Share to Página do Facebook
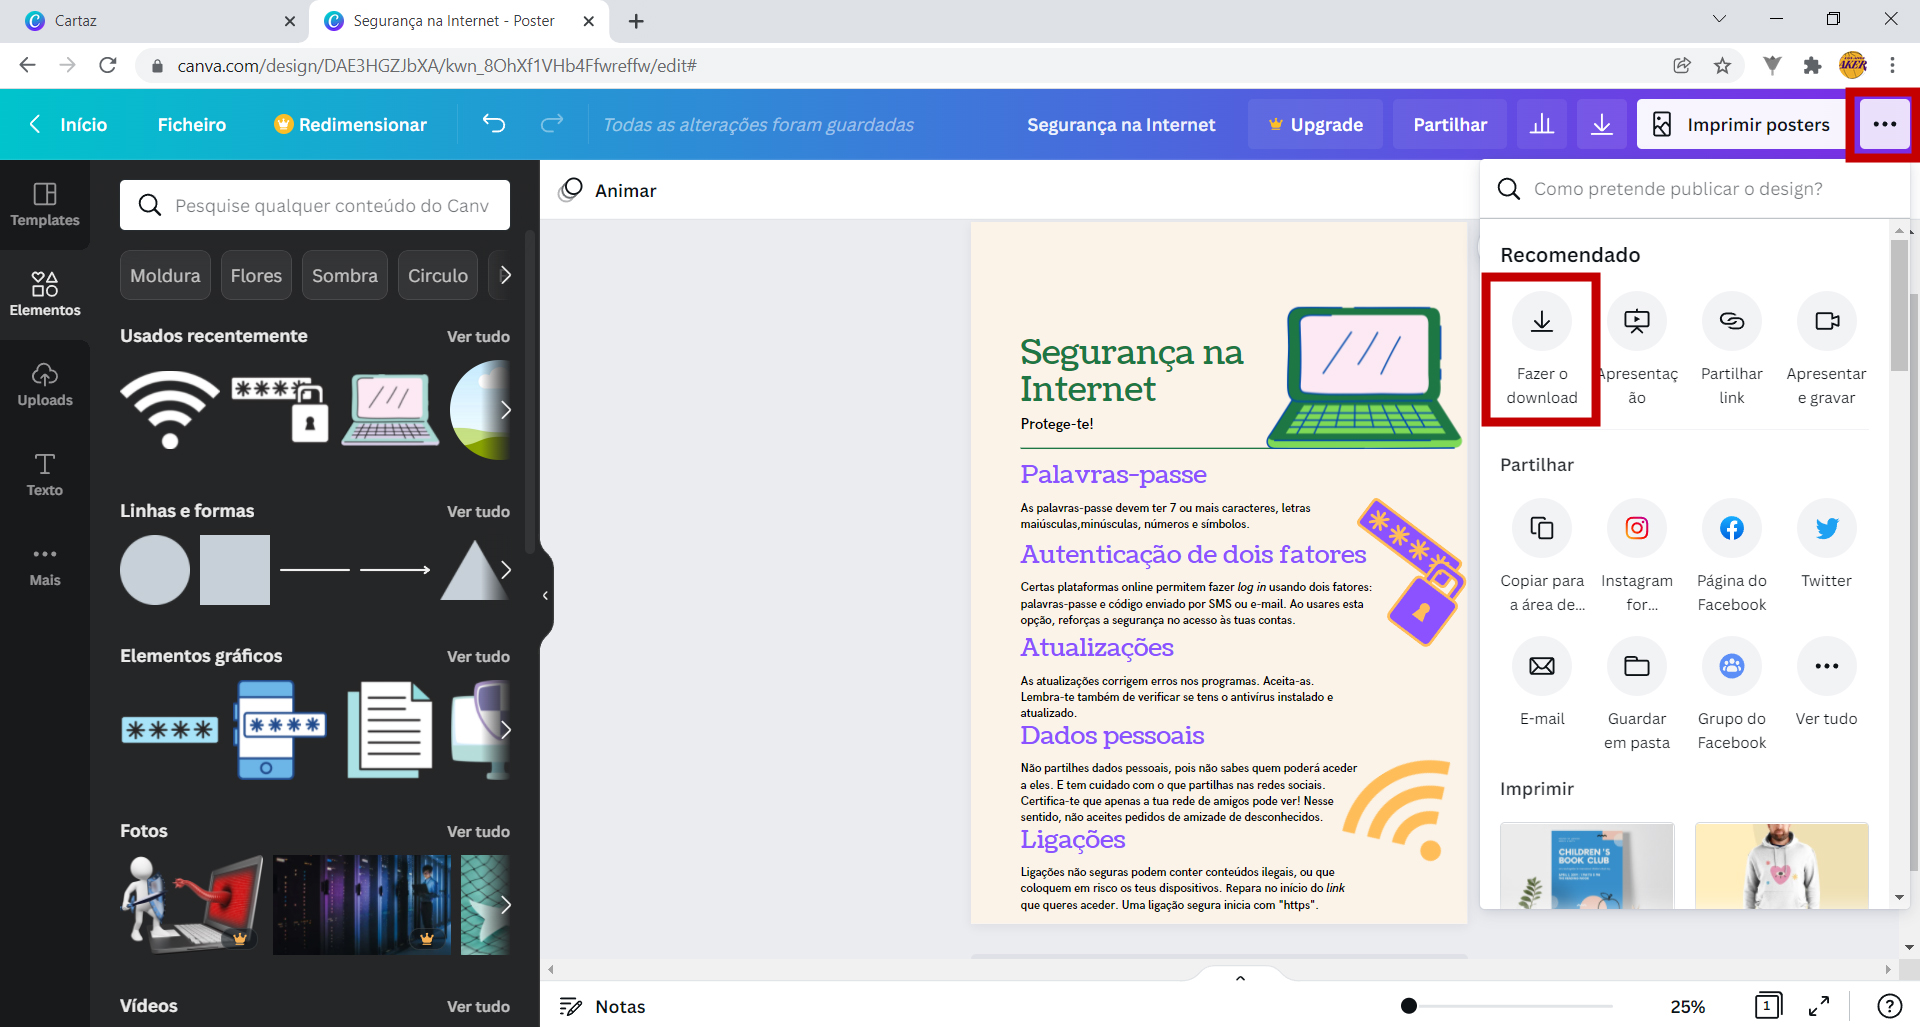Viewport: 1920px width, 1027px height. 1731,528
